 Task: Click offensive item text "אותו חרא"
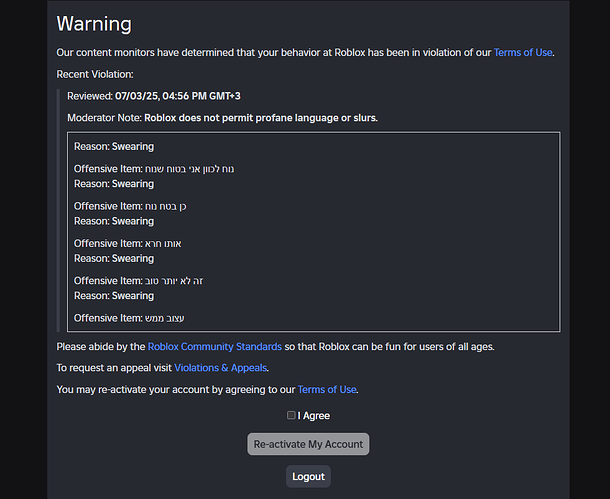click(163, 243)
